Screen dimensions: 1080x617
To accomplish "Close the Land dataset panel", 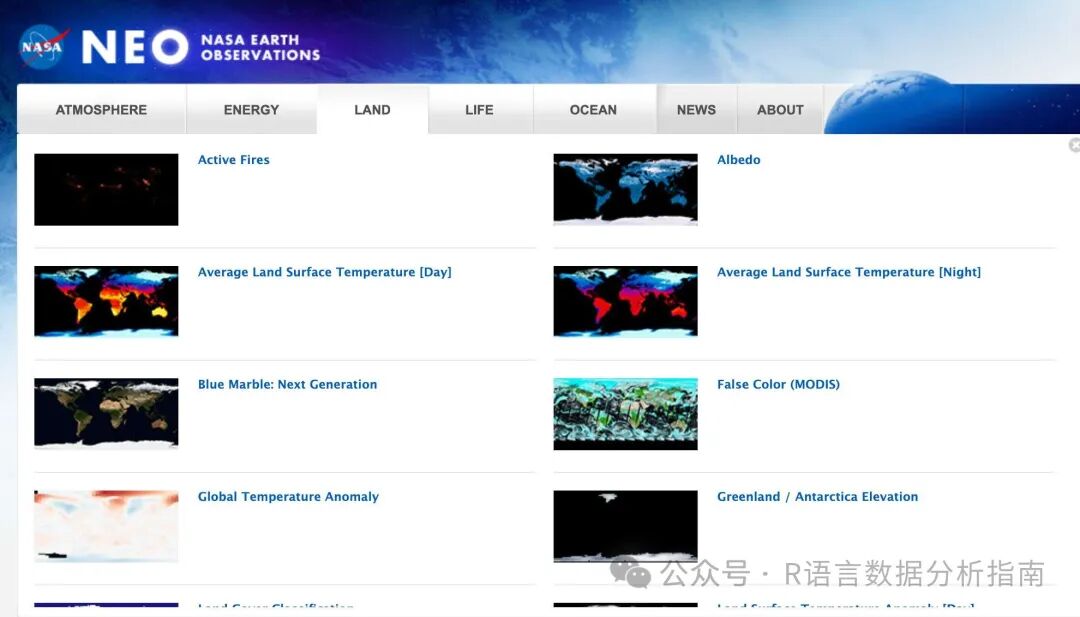I will coord(1074,145).
